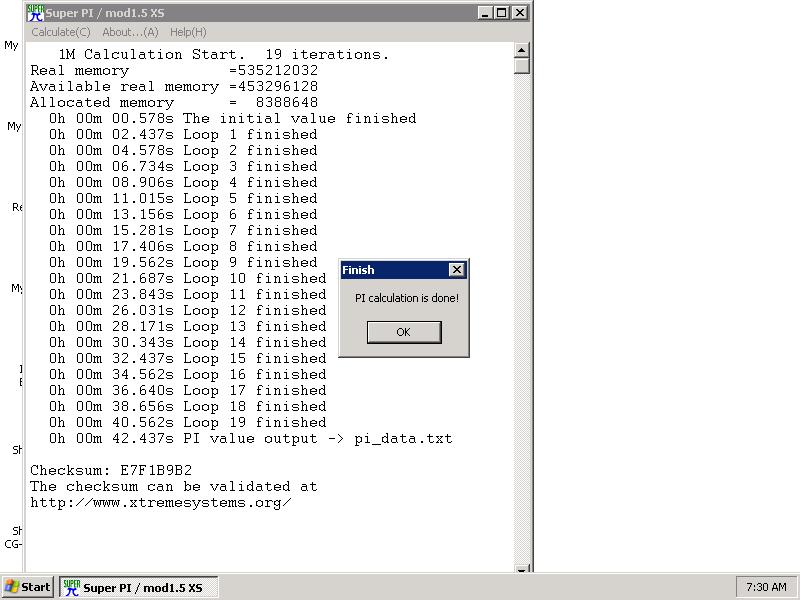The image size is (800, 600).
Task: Select Super PI taskbar button
Action: point(139,587)
